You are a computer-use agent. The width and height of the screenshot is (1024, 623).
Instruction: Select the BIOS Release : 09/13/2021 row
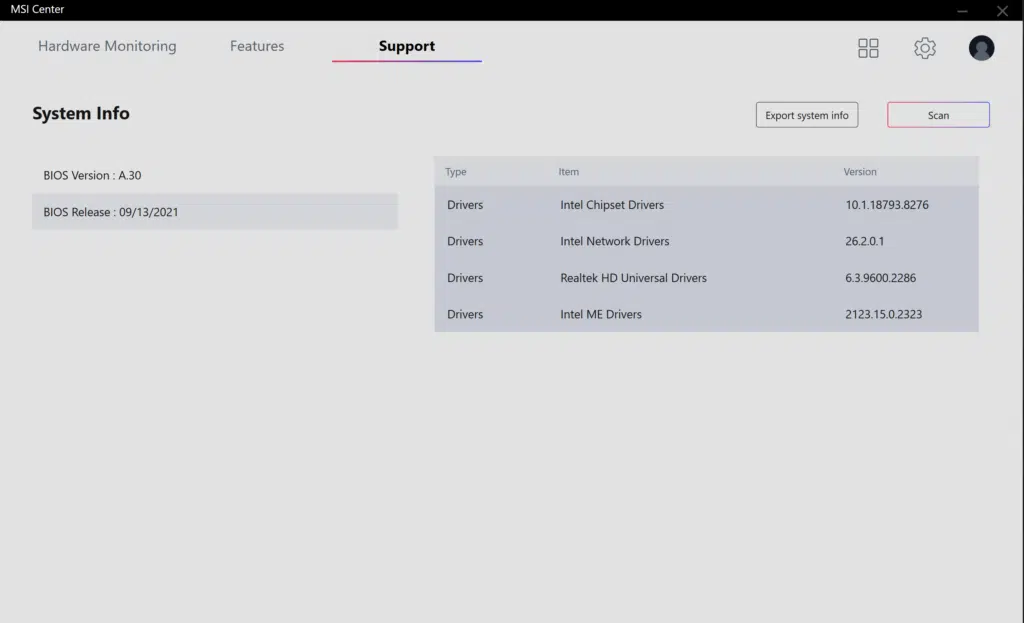click(x=215, y=212)
